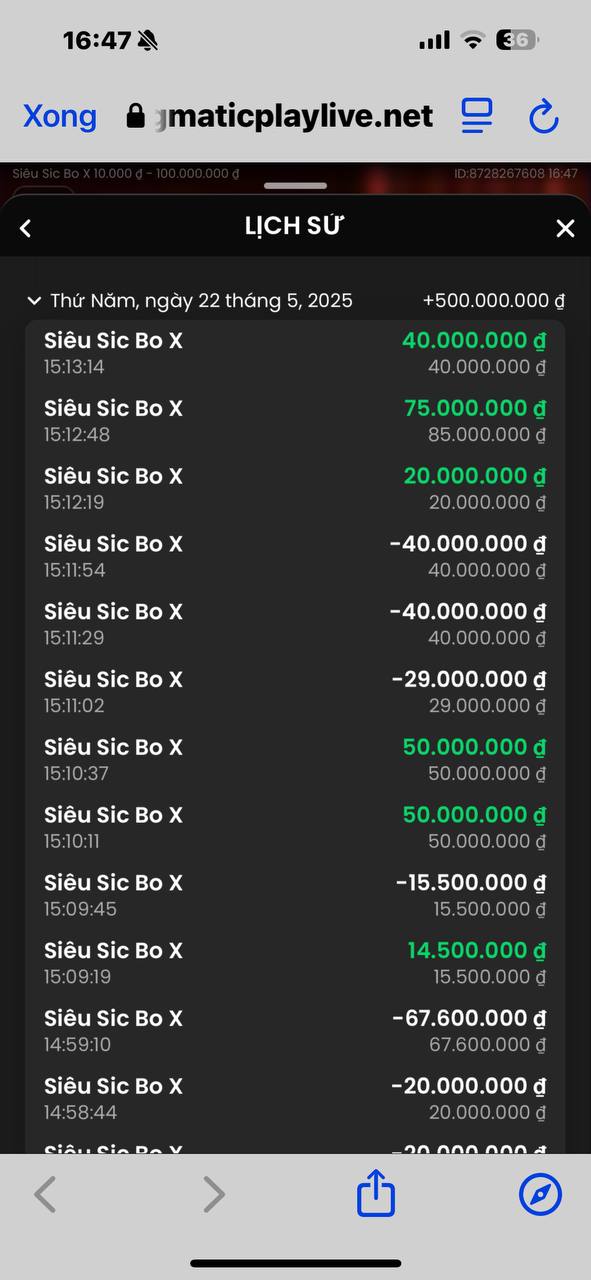Open the 15:13:14 round with 40.000.000 ₫ win

(295, 354)
